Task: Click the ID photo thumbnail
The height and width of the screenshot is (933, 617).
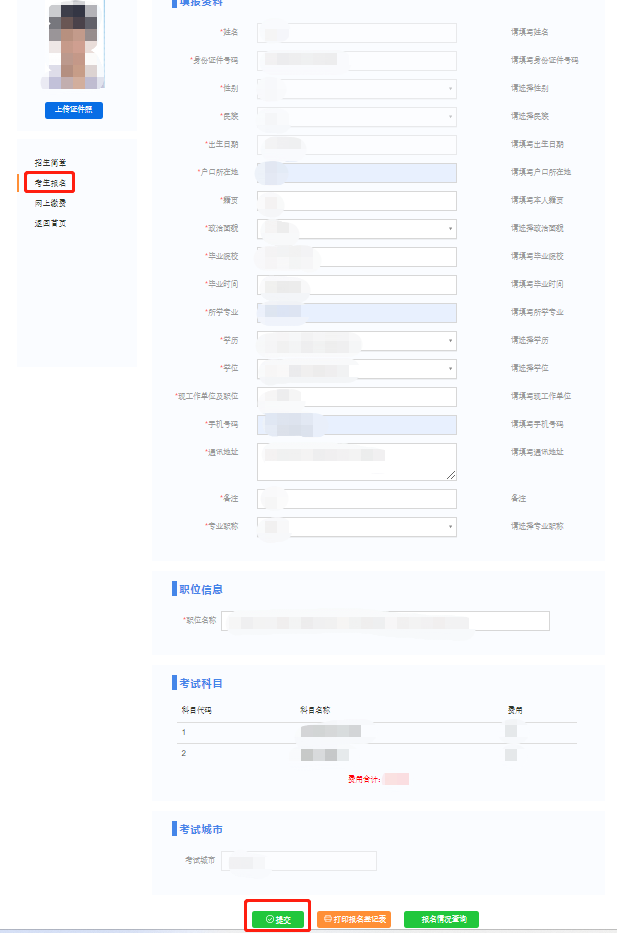Action: click(74, 44)
